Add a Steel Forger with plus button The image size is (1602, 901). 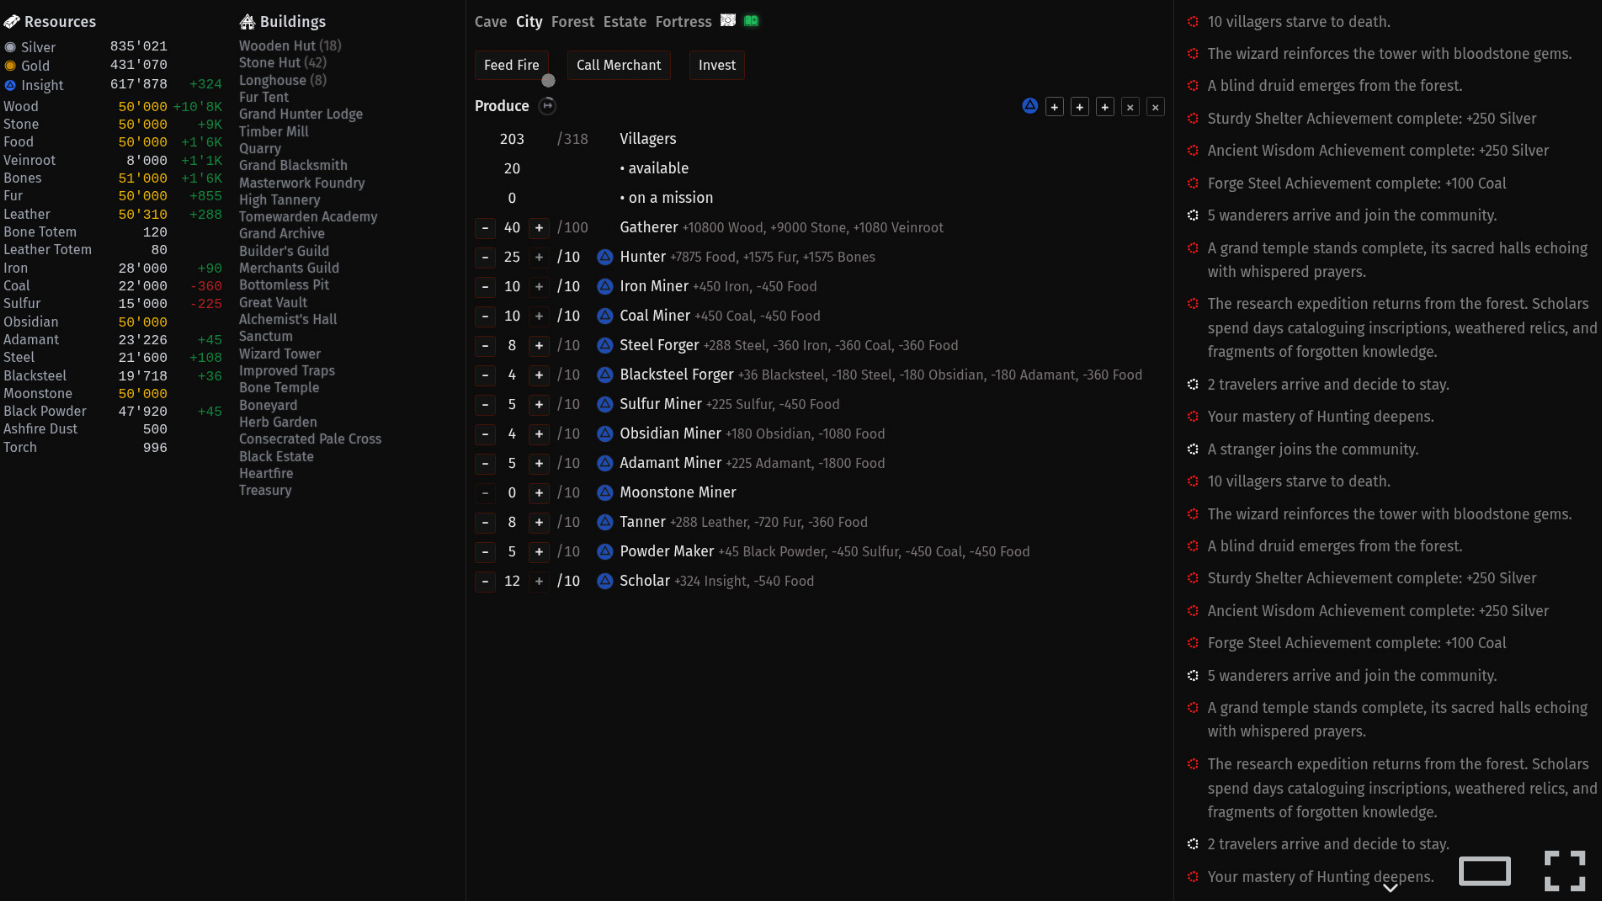tap(539, 346)
